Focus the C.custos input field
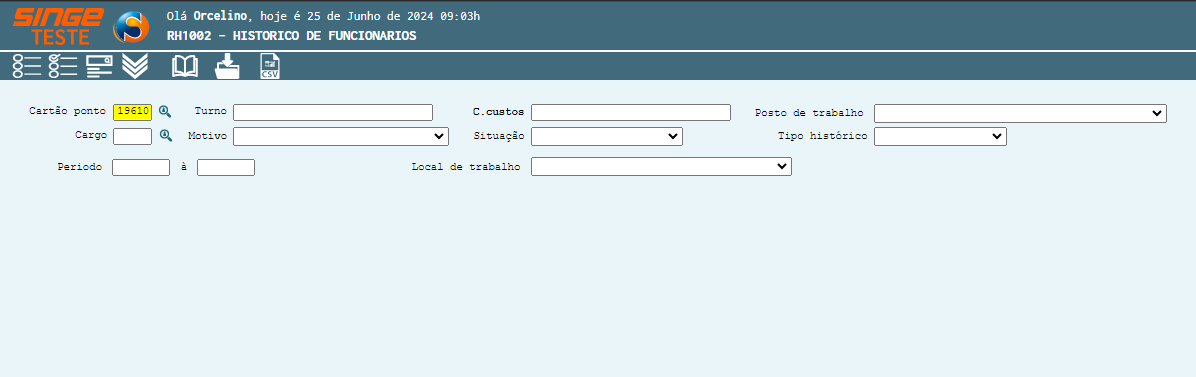The image size is (1196, 377). point(631,112)
